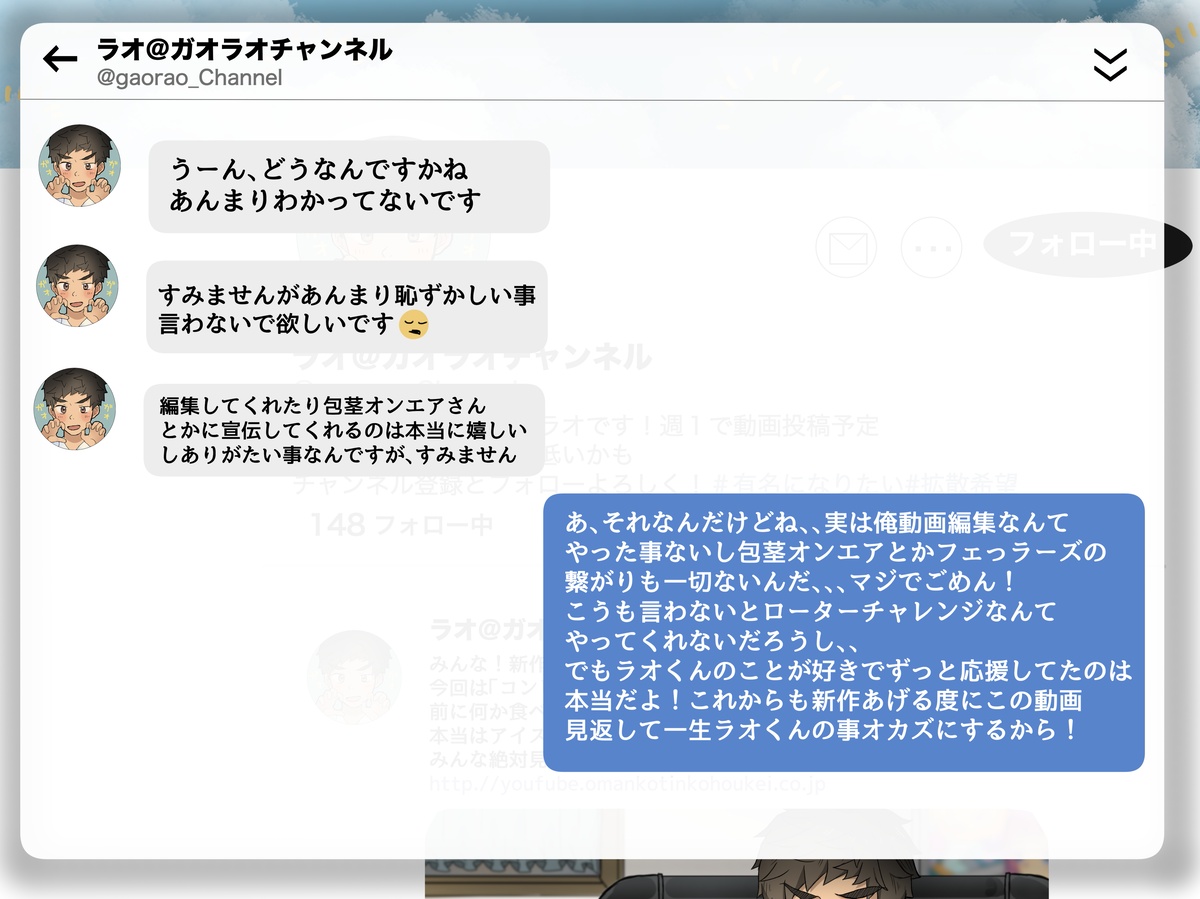Screen dimensions: 1200x899
Task: Select the @gaorao_Channel handle
Action: click(x=189, y=77)
